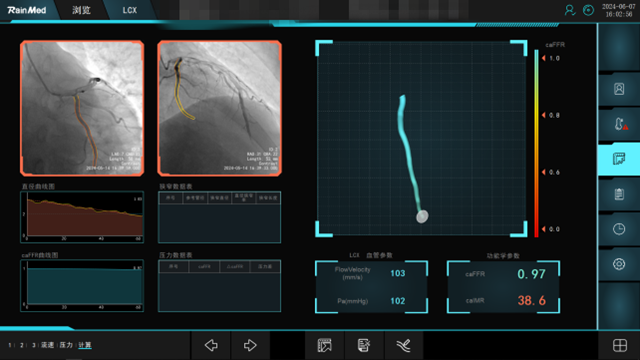
Task: Open the pressure sensor warning sidebar icon
Action: [x=619, y=124]
